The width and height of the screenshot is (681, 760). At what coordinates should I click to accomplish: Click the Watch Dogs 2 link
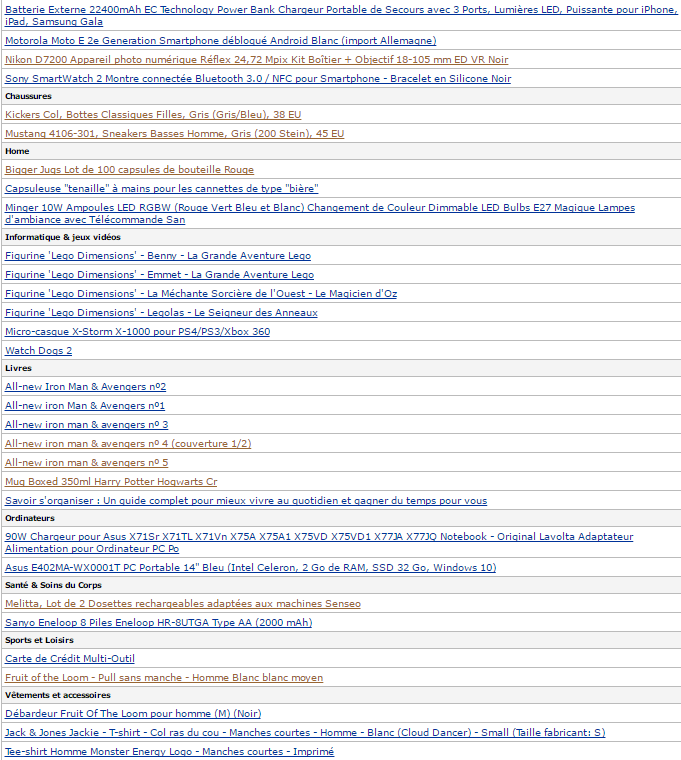(x=38, y=350)
